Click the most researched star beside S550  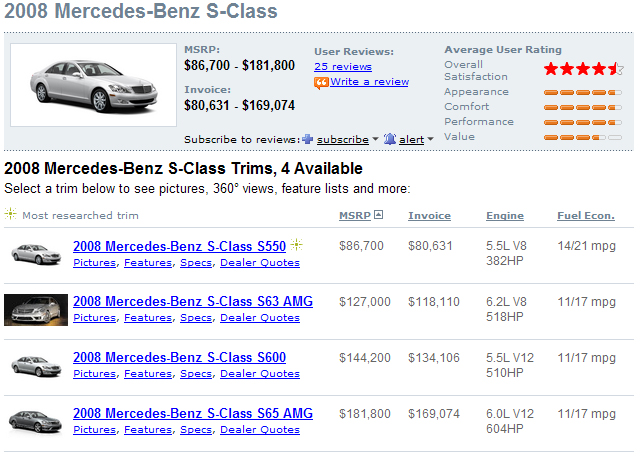click(x=296, y=245)
